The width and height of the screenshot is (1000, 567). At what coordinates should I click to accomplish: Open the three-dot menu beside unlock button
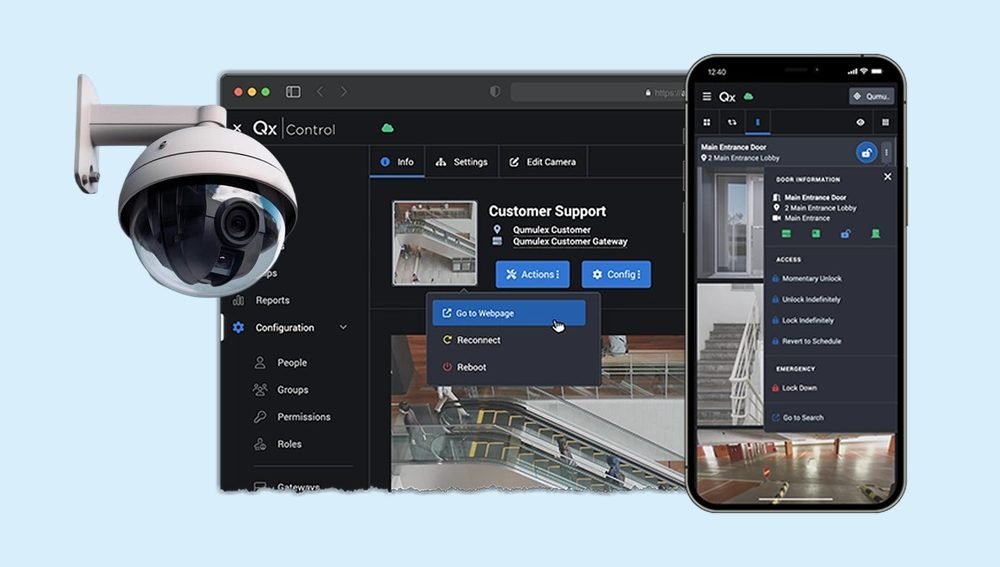(x=886, y=152)
